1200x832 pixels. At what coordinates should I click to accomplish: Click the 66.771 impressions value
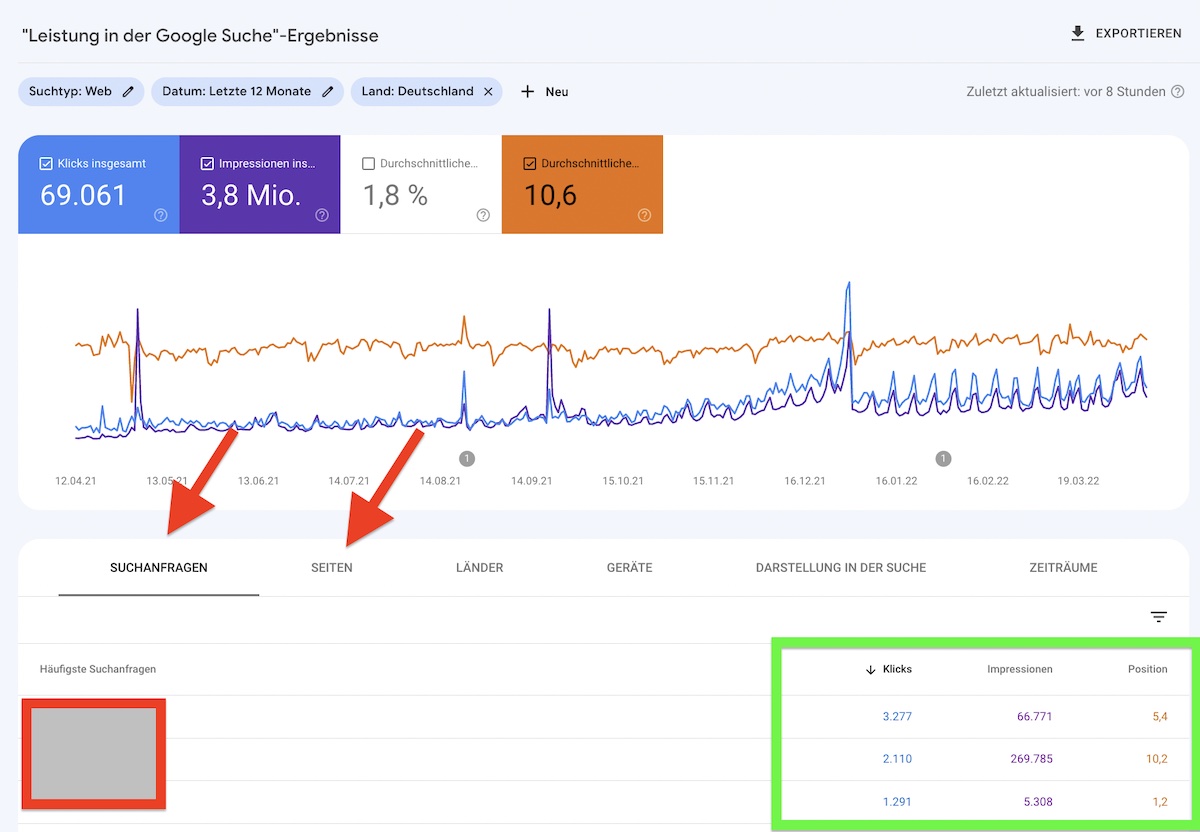1033,716
